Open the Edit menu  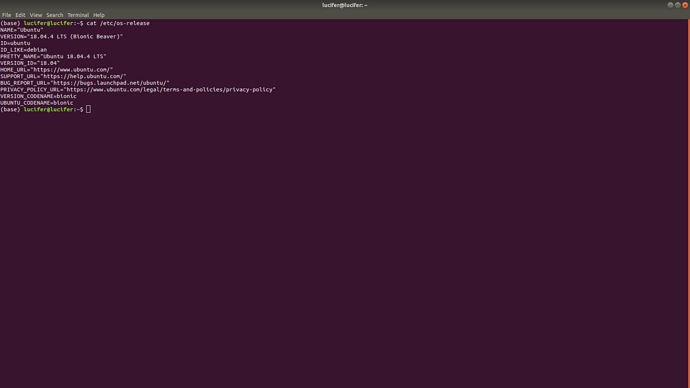point(20,15)
